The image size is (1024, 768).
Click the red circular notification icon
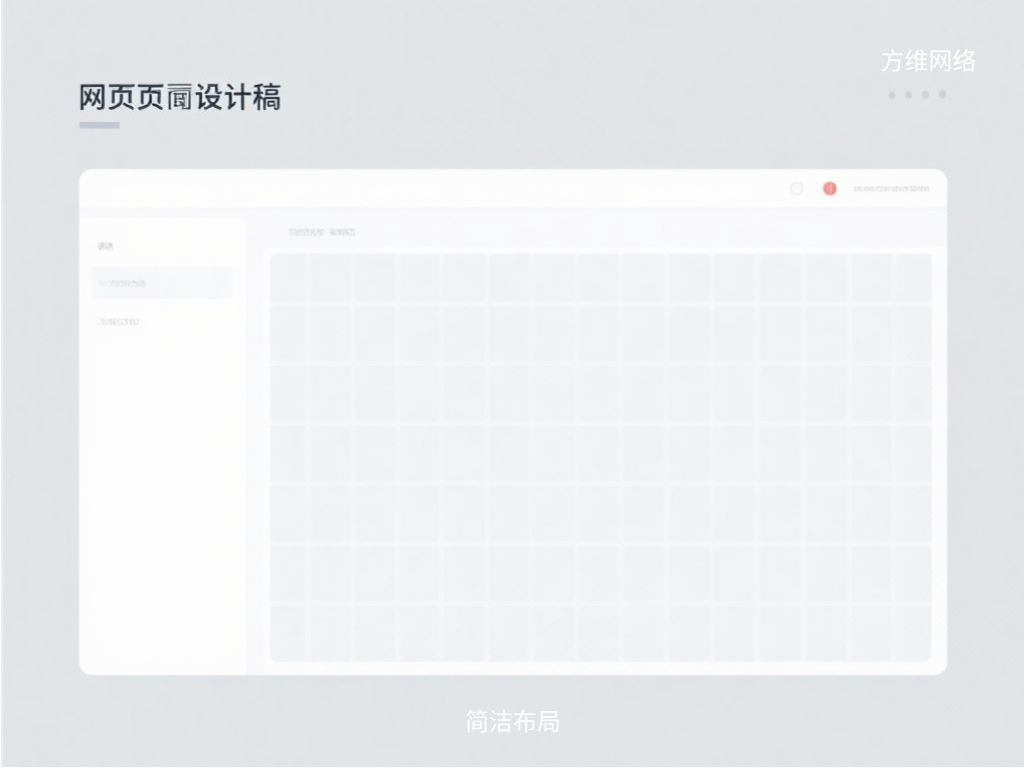tap(829, 189)
